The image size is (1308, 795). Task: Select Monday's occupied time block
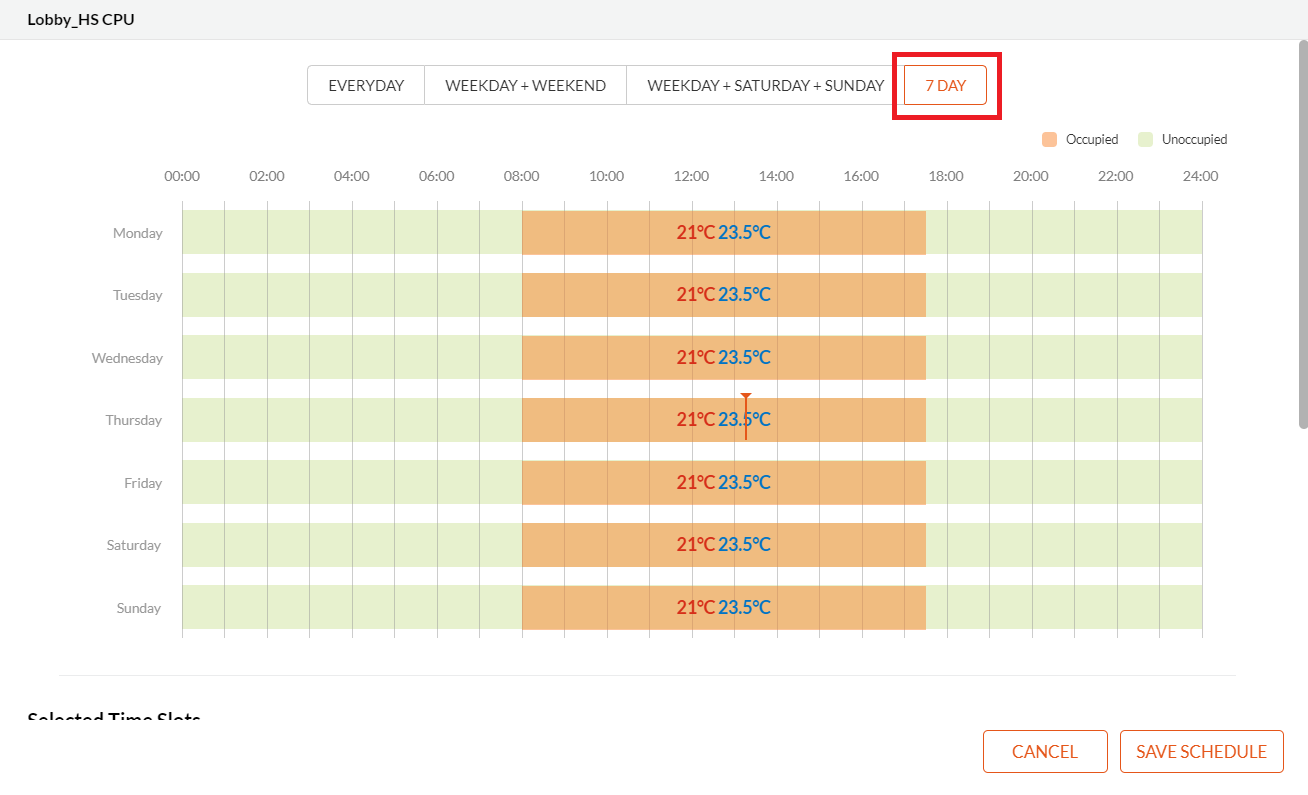(x=724, y=232)
